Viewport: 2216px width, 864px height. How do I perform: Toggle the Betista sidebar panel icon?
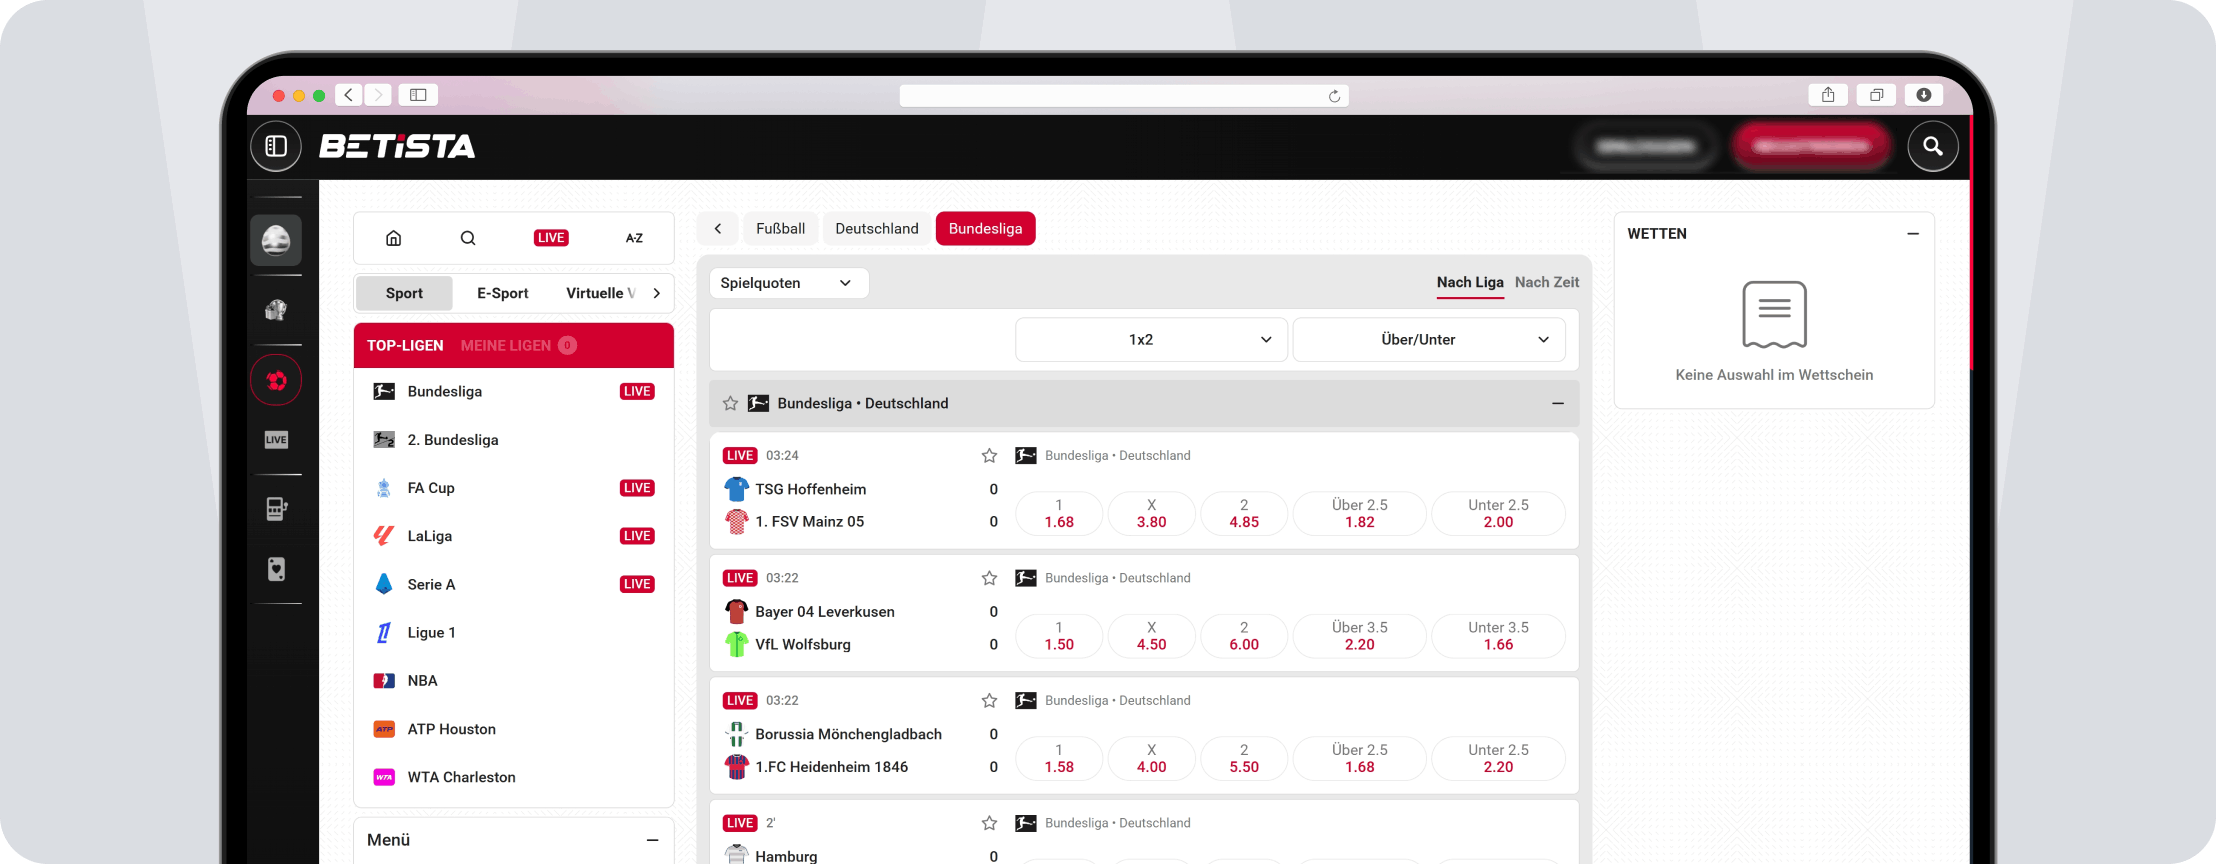point(276,146)
